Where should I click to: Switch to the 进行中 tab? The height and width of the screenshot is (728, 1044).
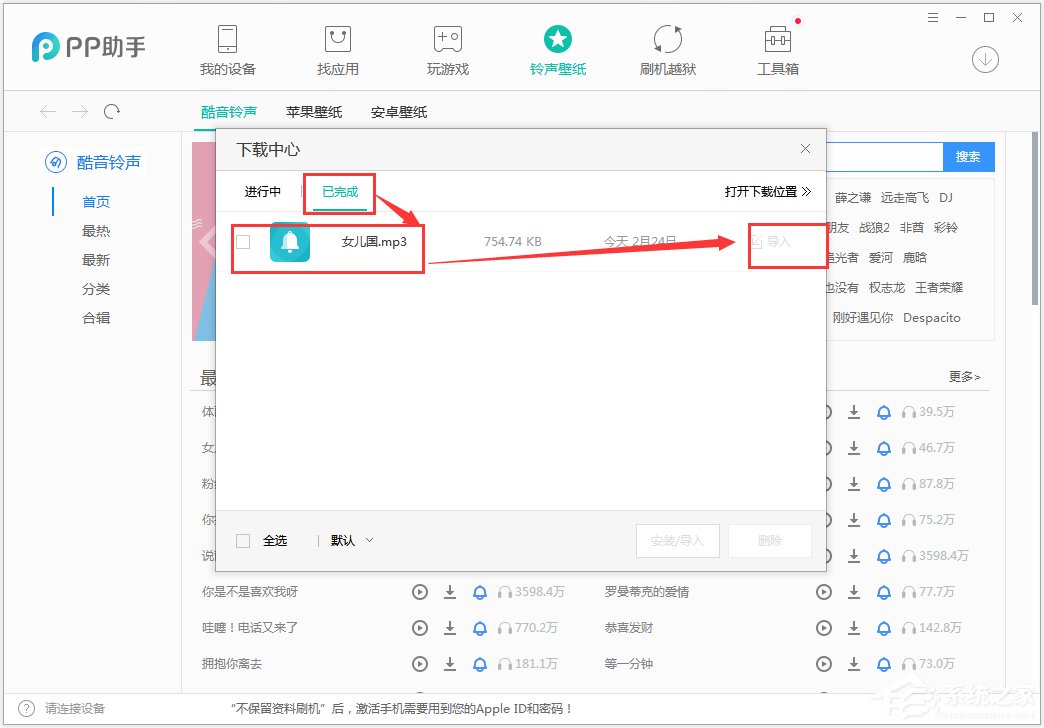tap(261, 190)
